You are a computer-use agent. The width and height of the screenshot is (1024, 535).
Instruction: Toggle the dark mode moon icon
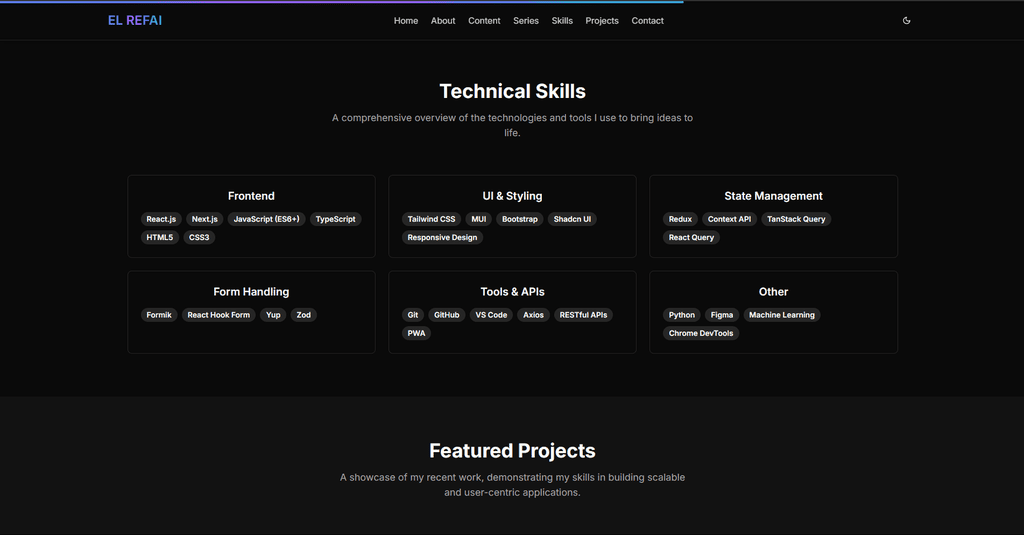[906, 21]
